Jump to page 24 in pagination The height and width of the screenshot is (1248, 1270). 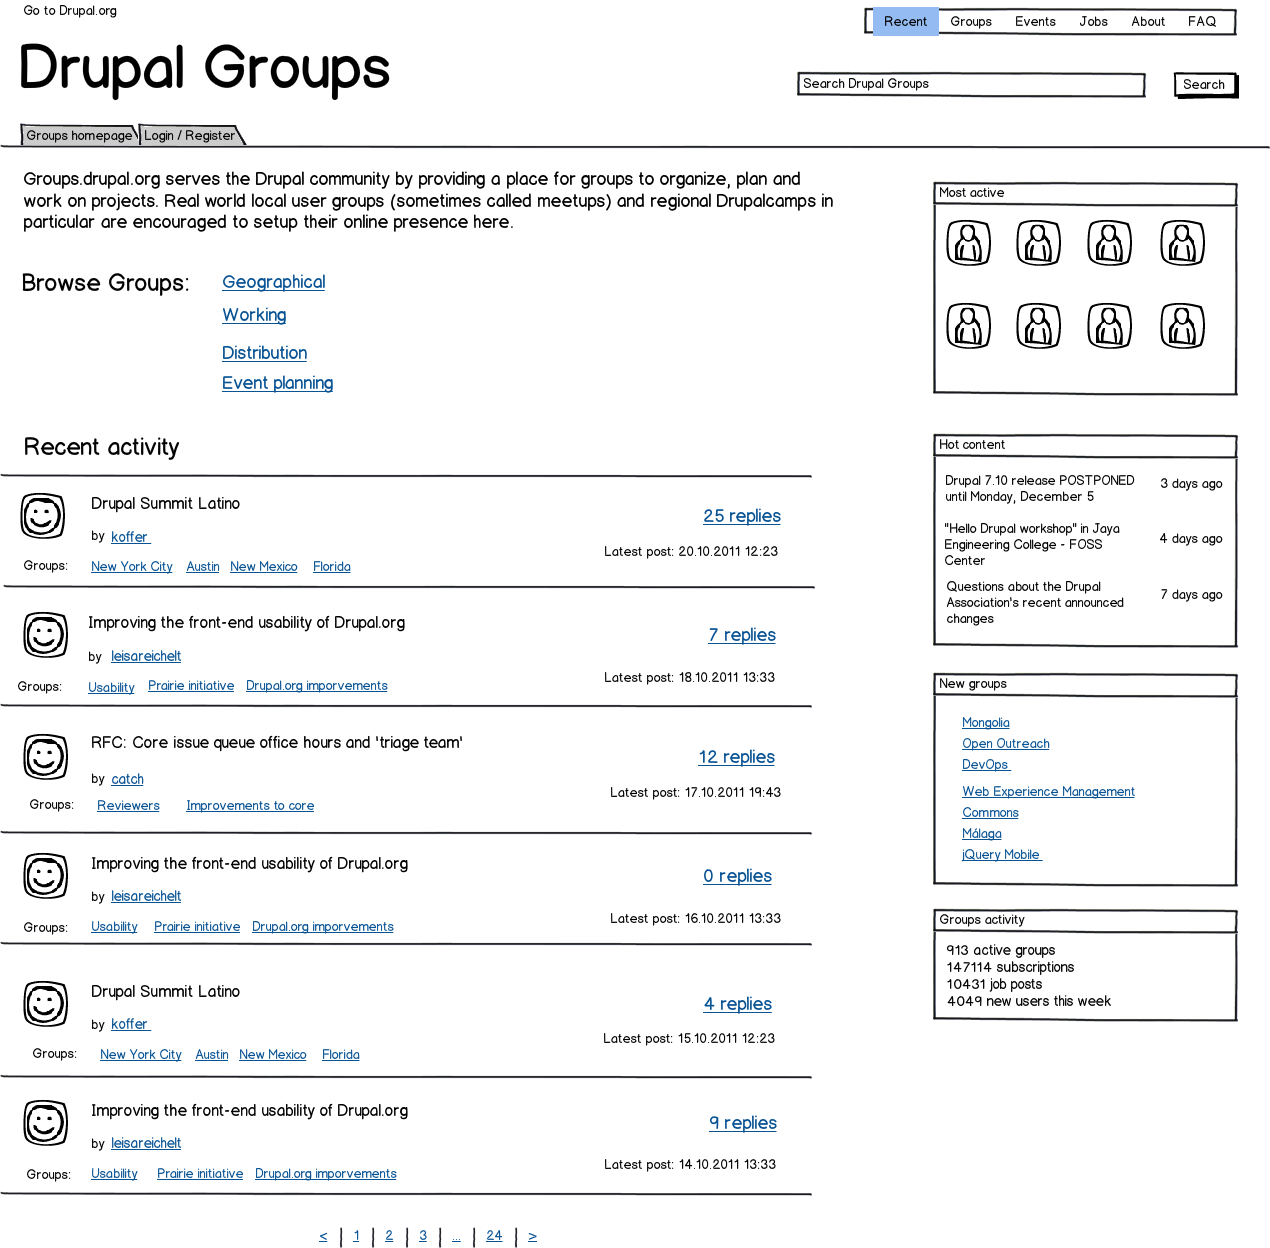[493, 1236]
